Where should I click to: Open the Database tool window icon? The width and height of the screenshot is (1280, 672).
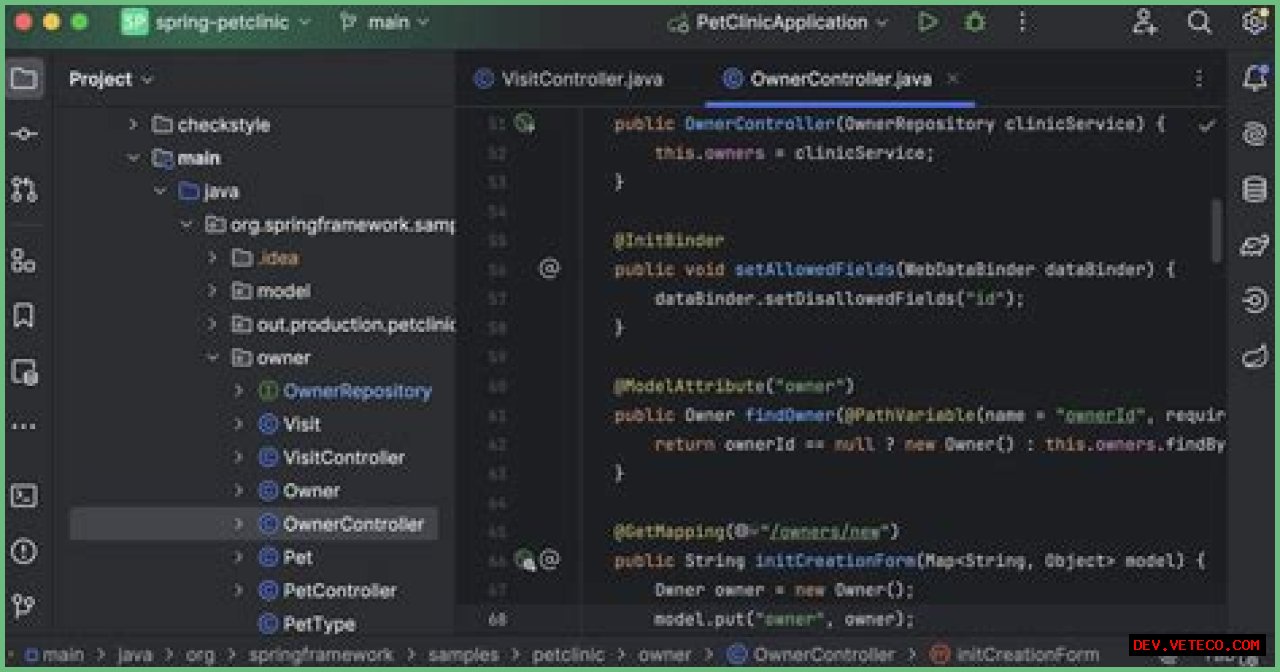click(1254, 189)
